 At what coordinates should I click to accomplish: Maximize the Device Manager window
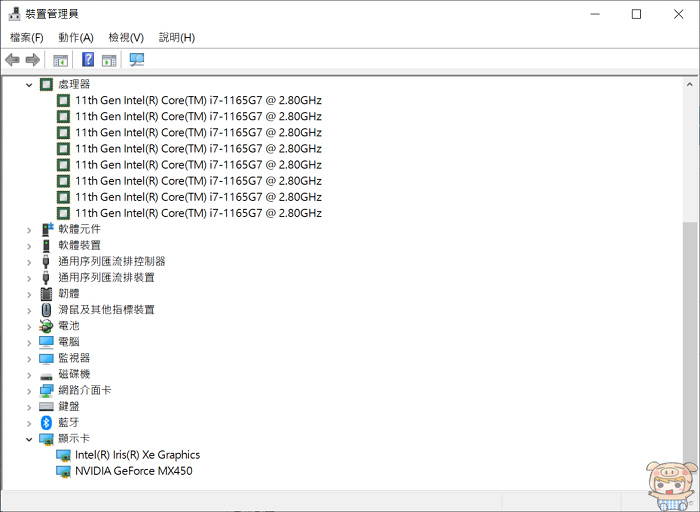636,14
